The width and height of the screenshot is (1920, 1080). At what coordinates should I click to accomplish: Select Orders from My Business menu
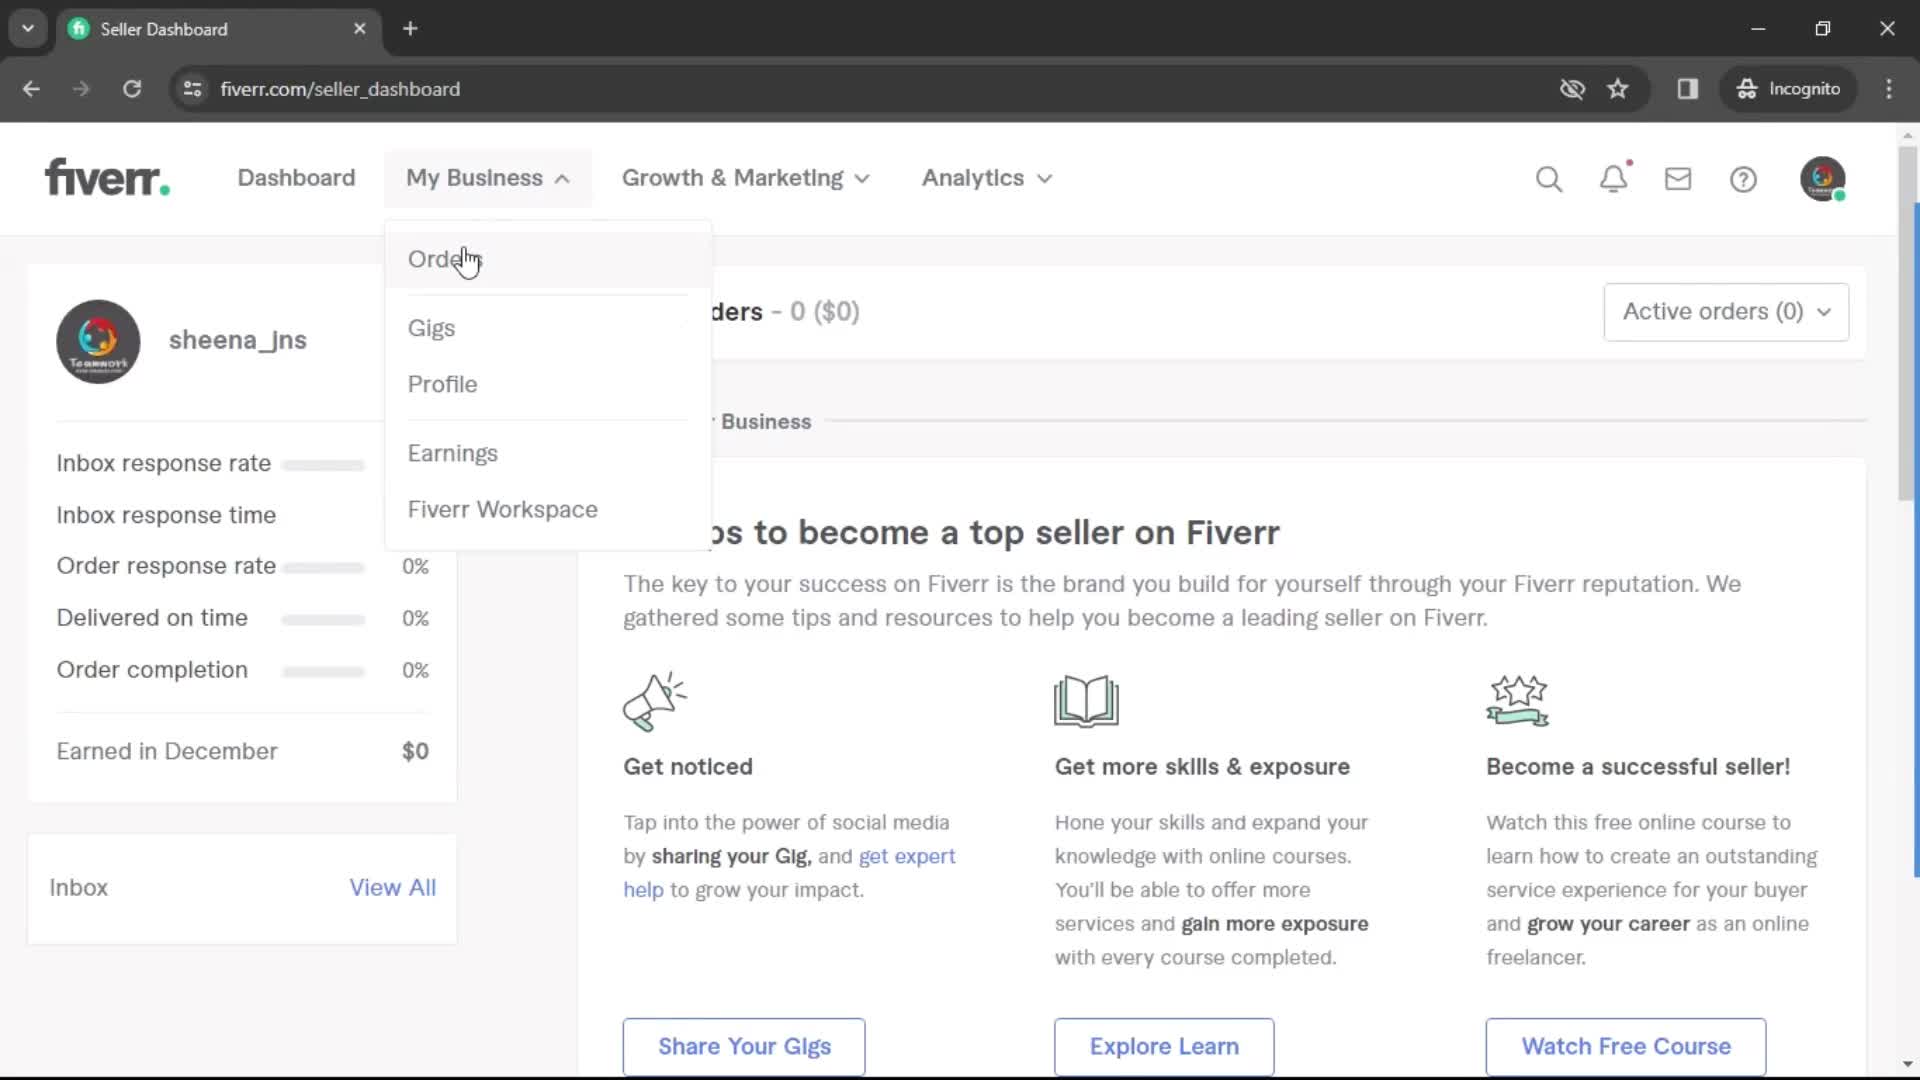[446, 258]
